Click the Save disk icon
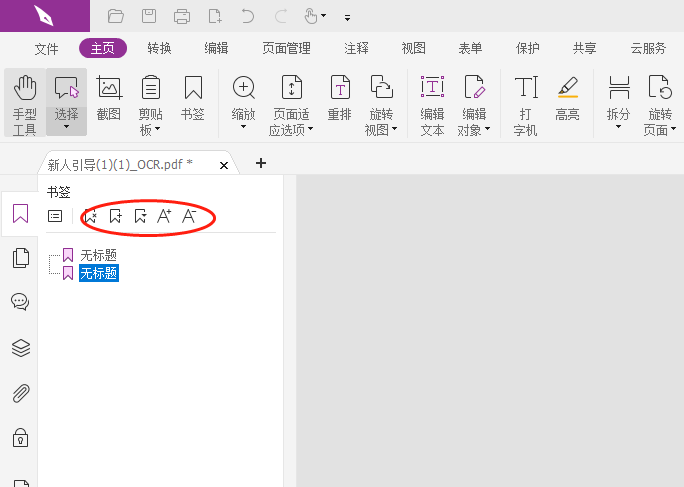 point(149,16)
